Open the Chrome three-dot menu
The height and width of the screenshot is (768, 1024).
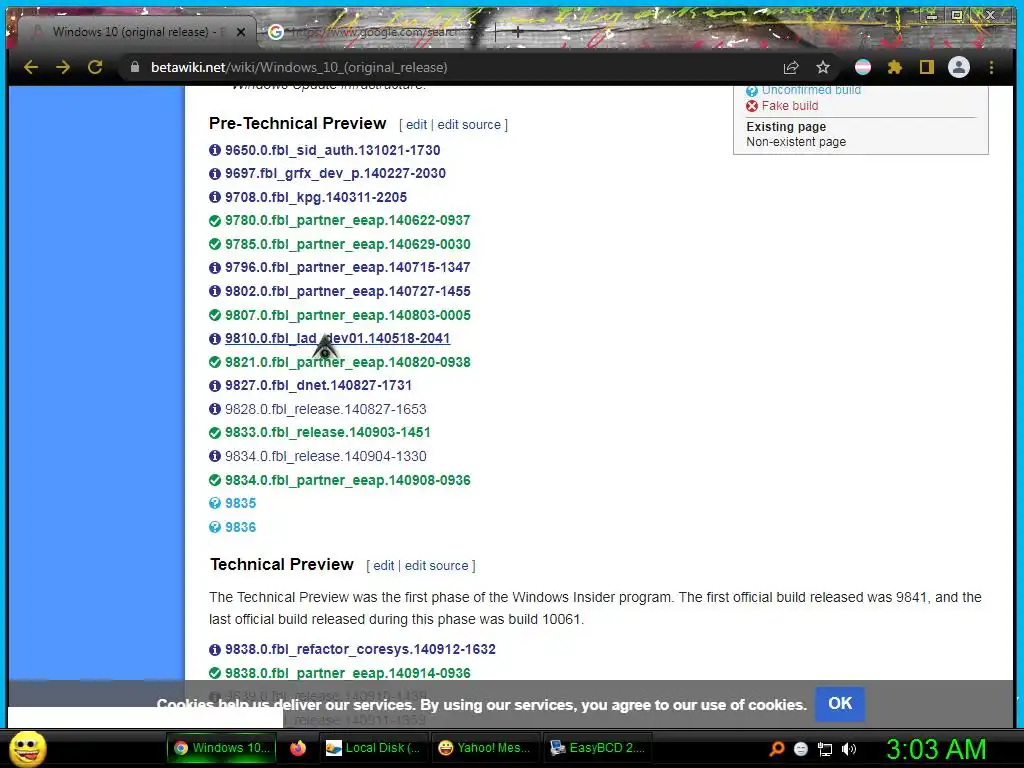click(991, 67)
